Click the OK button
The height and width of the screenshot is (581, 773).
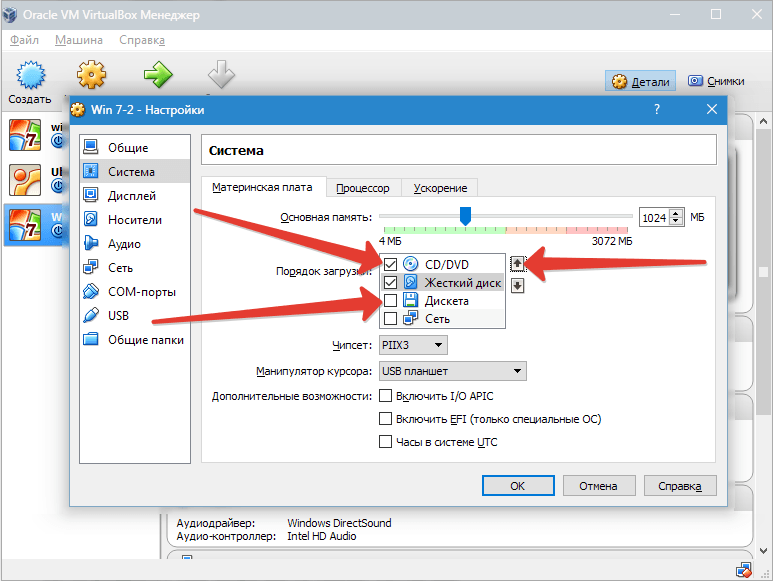pos(517,486)
